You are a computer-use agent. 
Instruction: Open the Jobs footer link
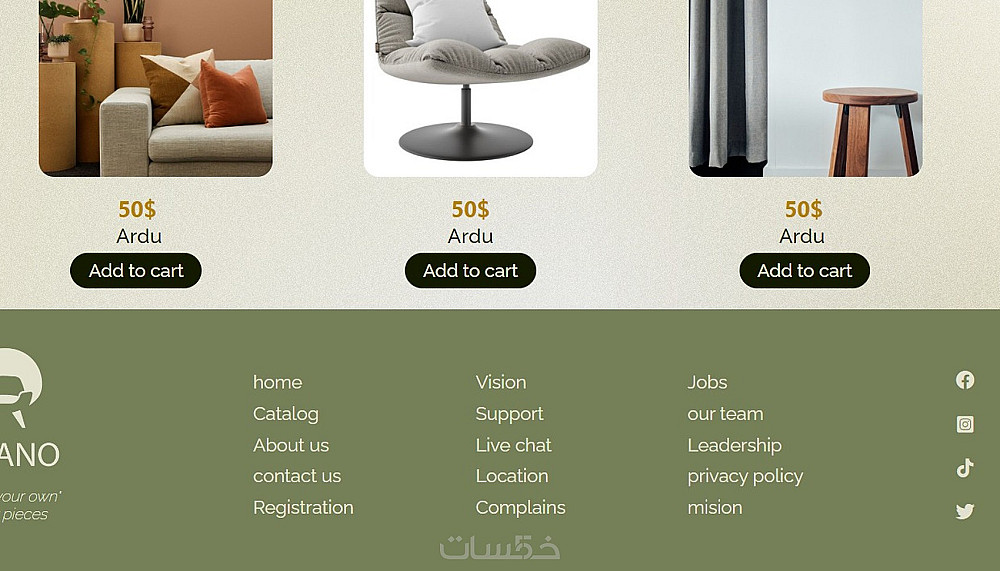(x=707, y=382)
